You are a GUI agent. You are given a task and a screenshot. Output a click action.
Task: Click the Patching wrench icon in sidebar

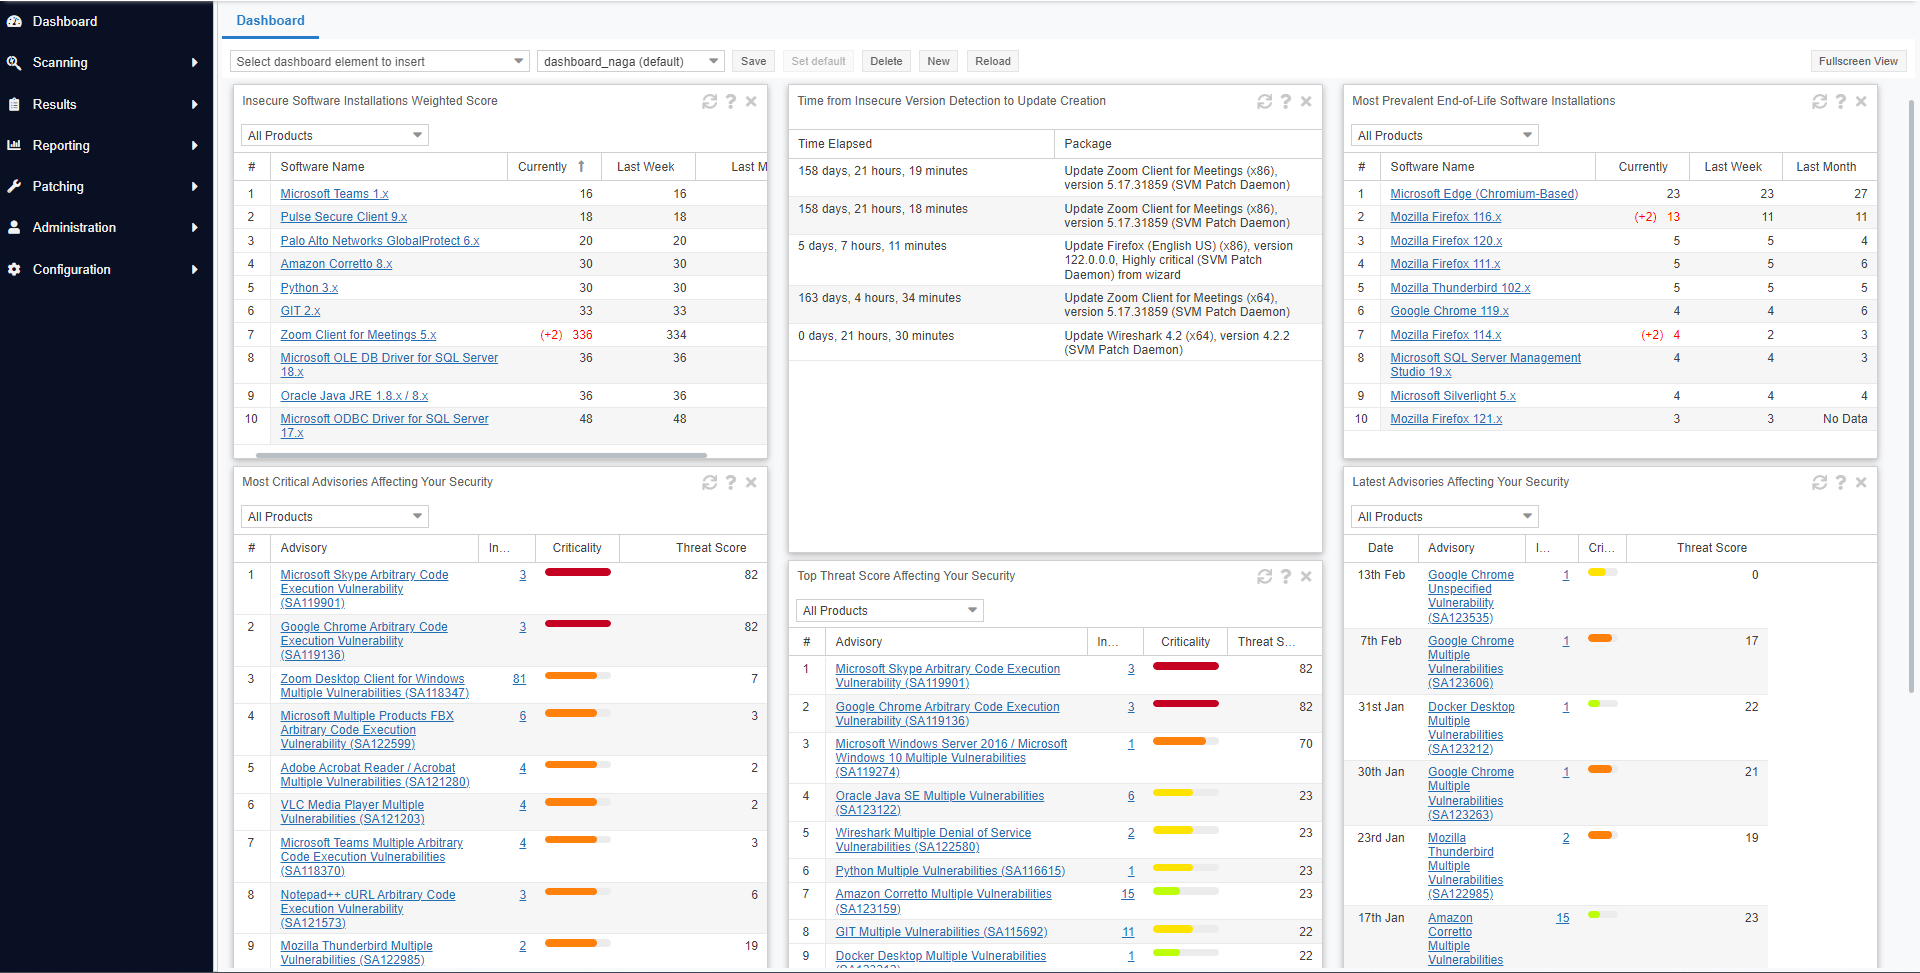(14, 186)
